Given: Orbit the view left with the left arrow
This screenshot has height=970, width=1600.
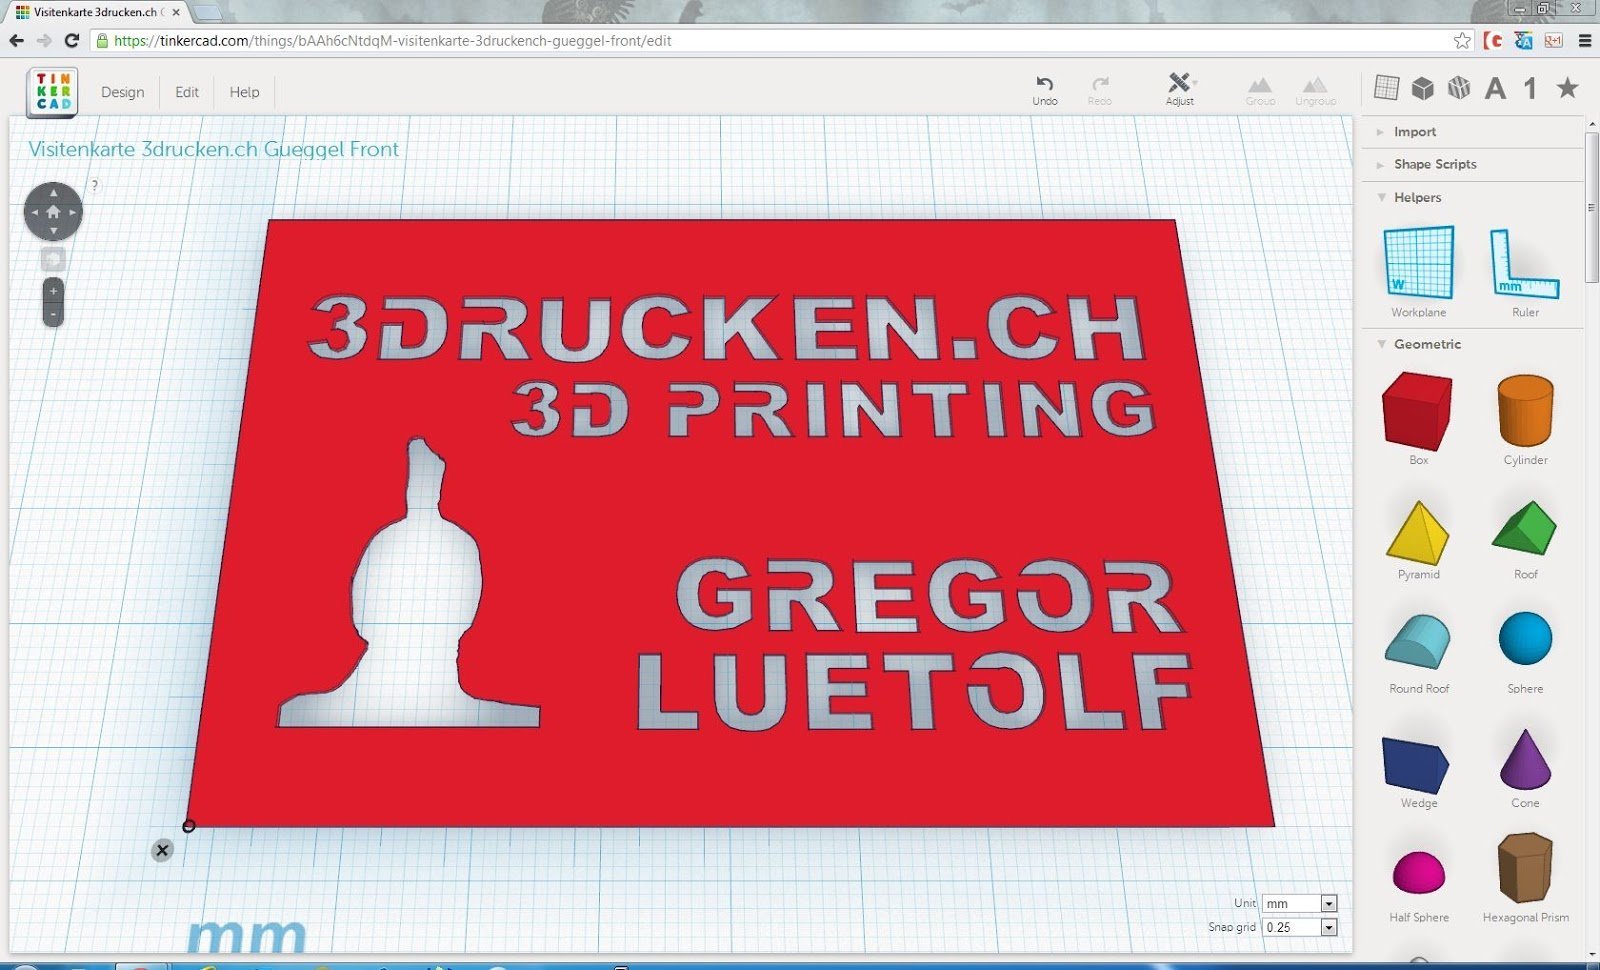Looking at the screenshot, I should [34, 212].
